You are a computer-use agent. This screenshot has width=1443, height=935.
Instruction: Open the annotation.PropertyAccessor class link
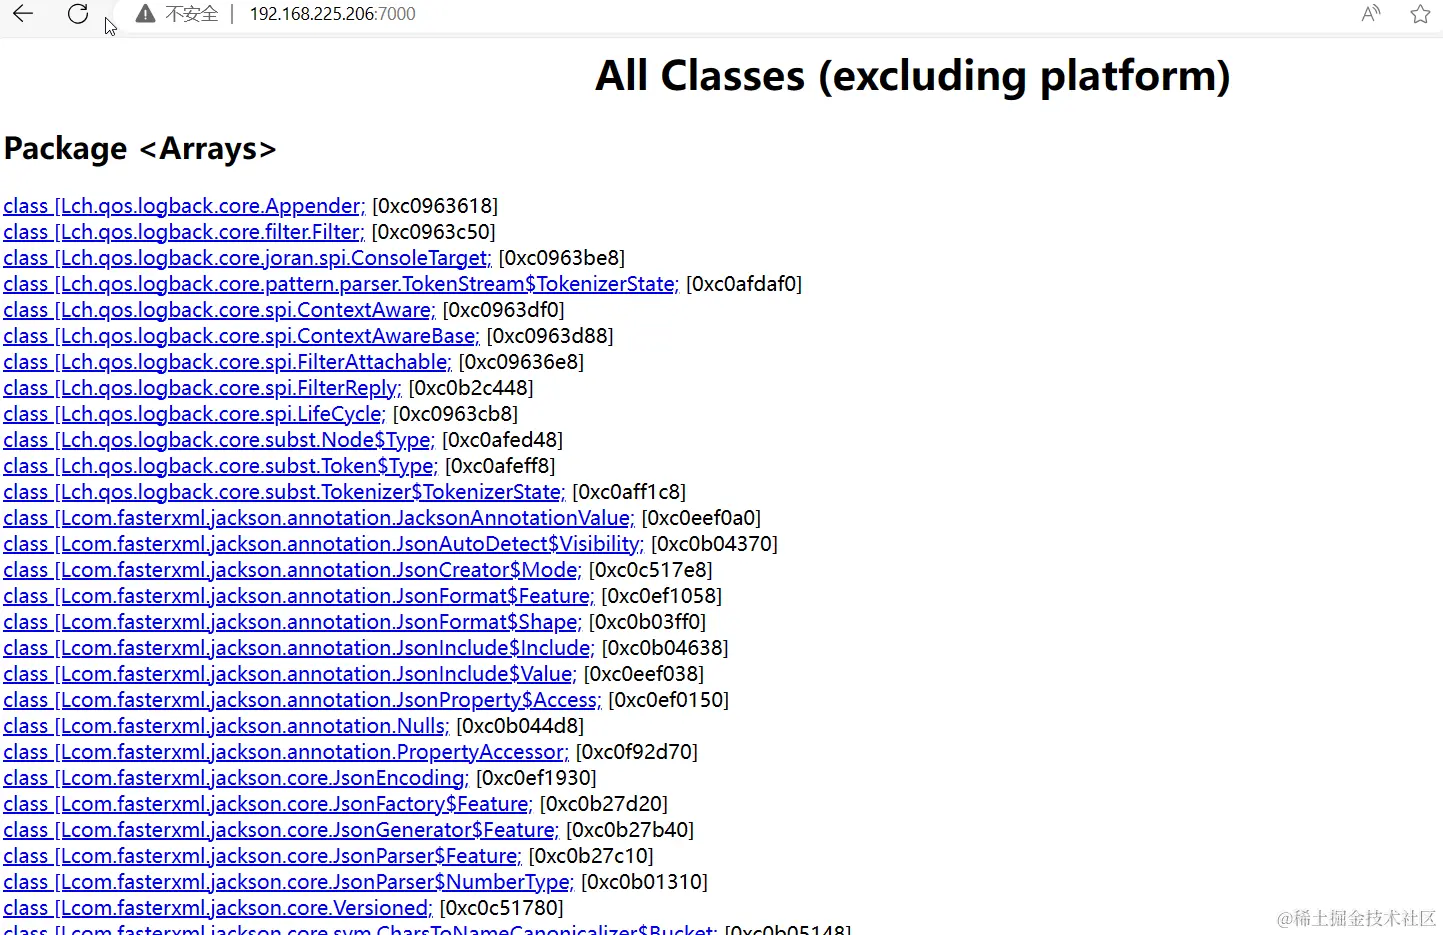point(286,752)
